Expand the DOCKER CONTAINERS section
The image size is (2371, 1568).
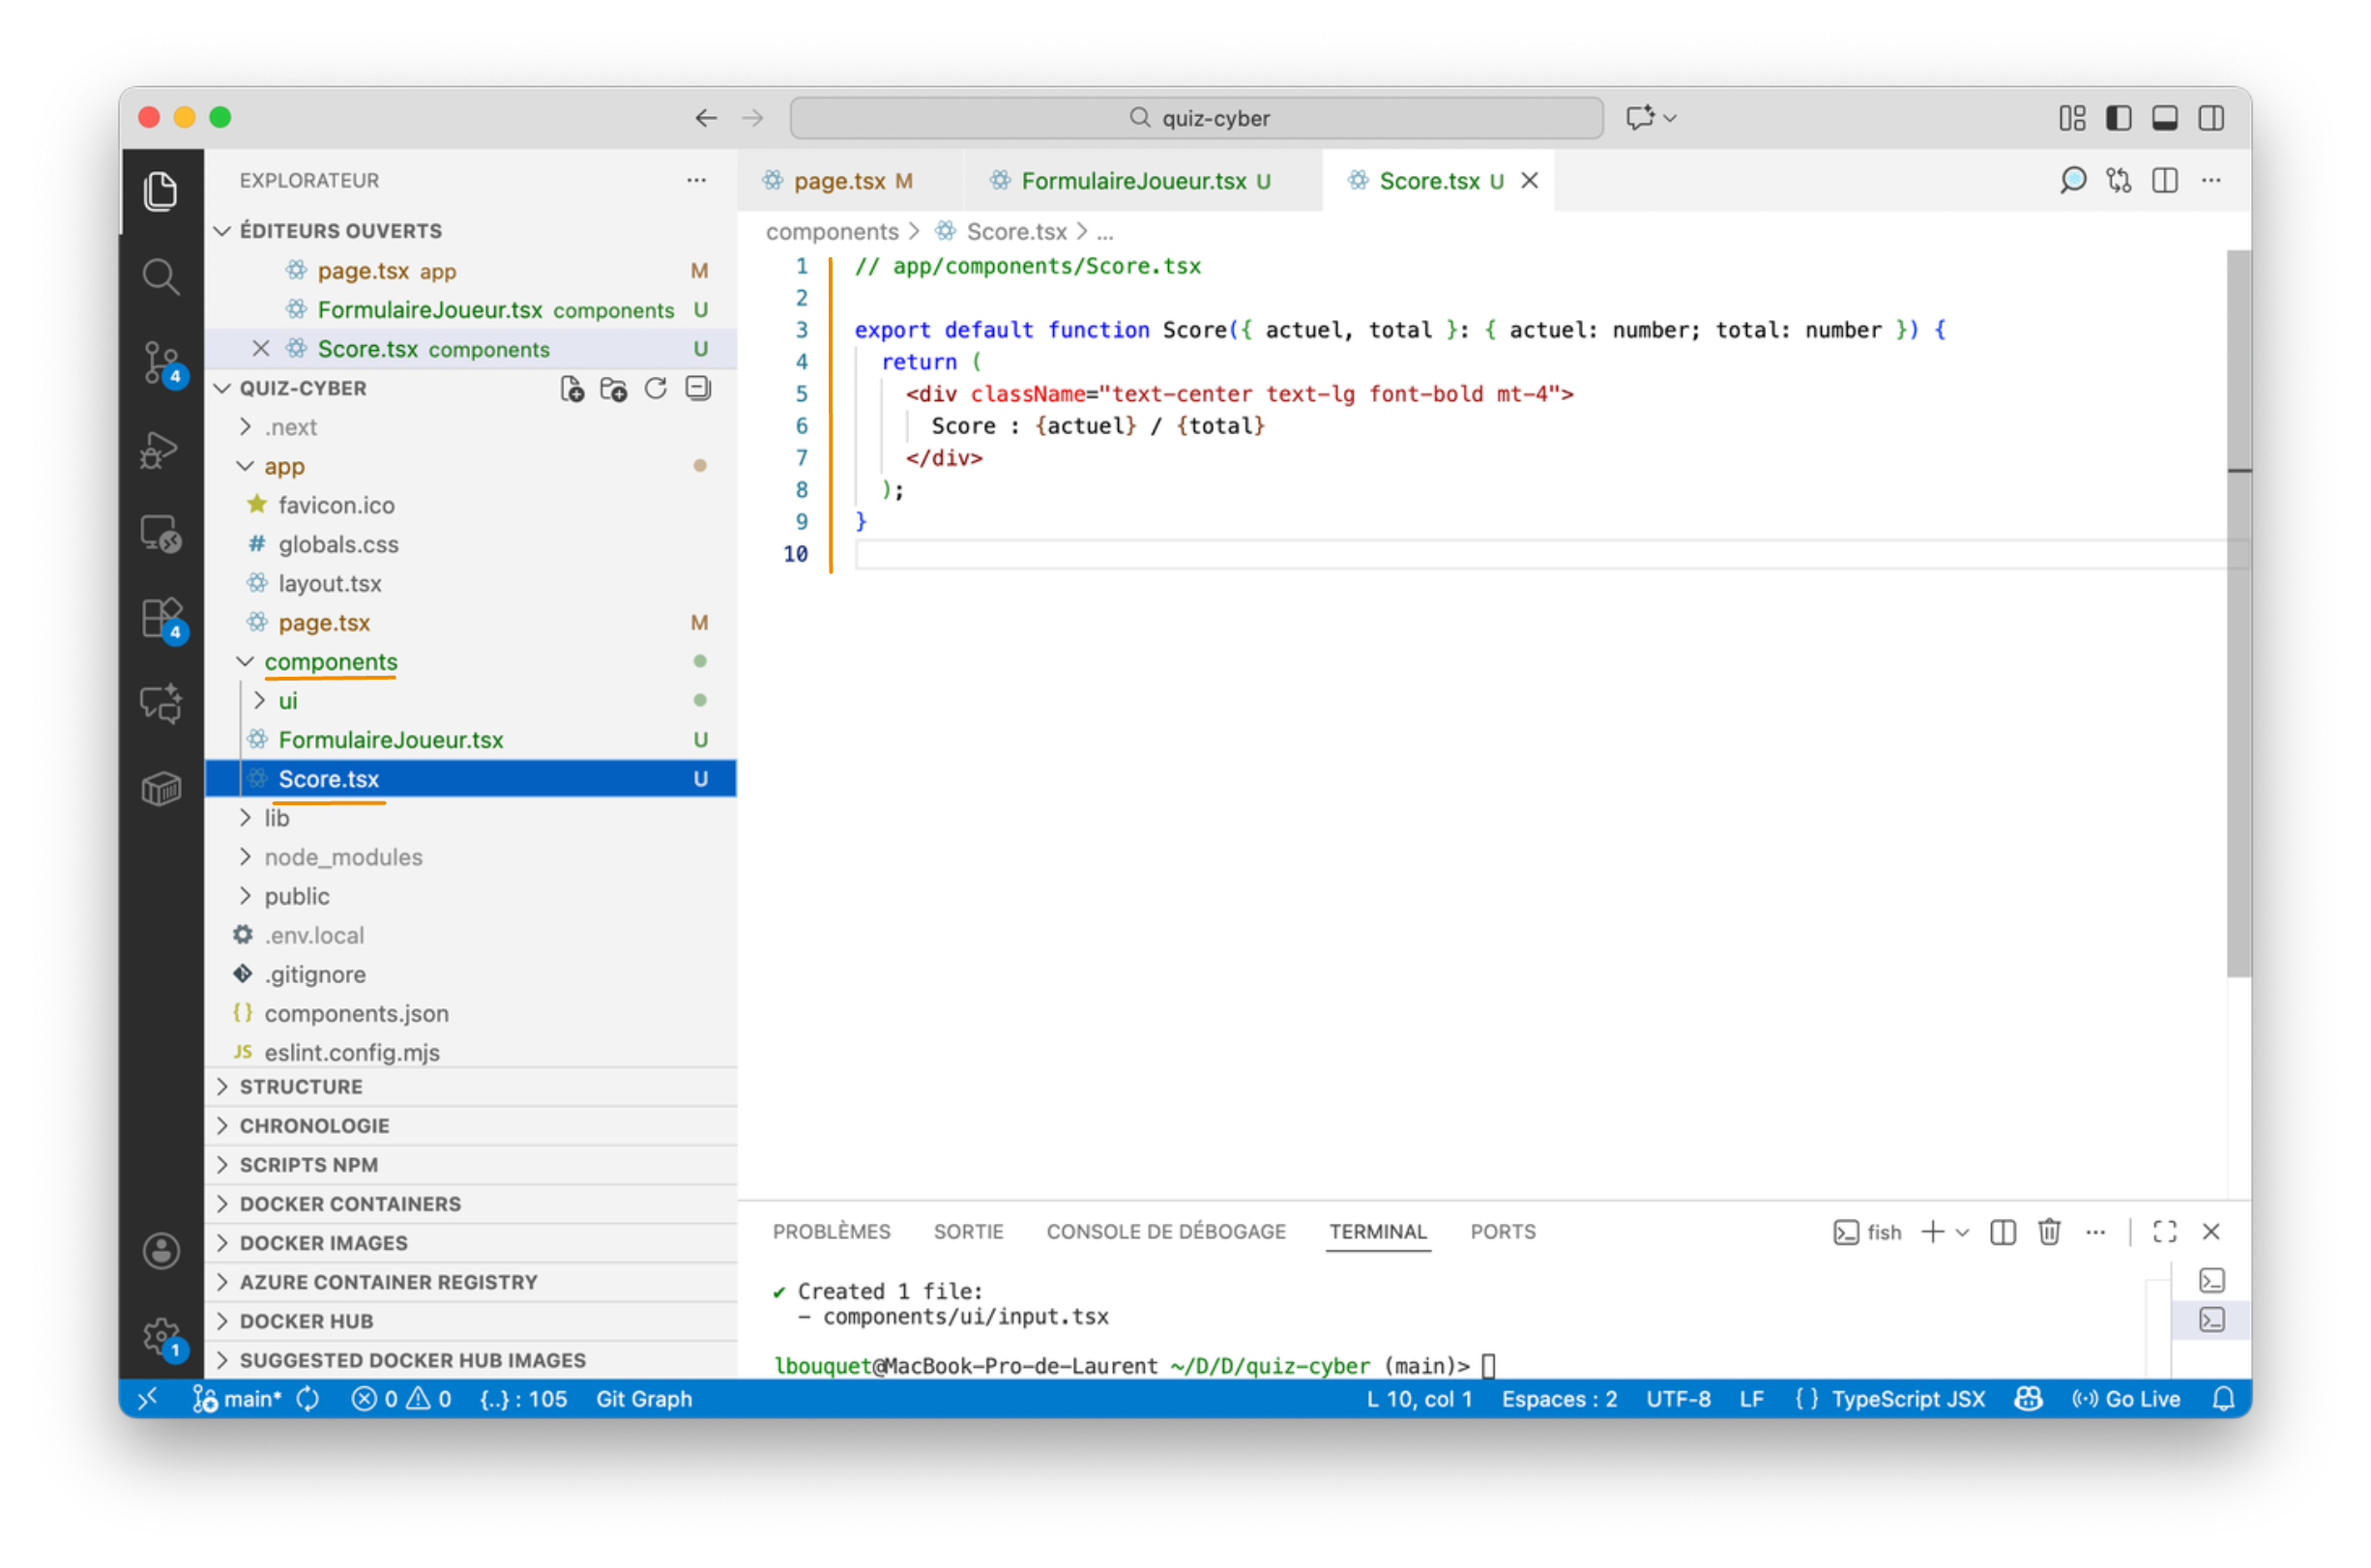(x=350, y=1205)
